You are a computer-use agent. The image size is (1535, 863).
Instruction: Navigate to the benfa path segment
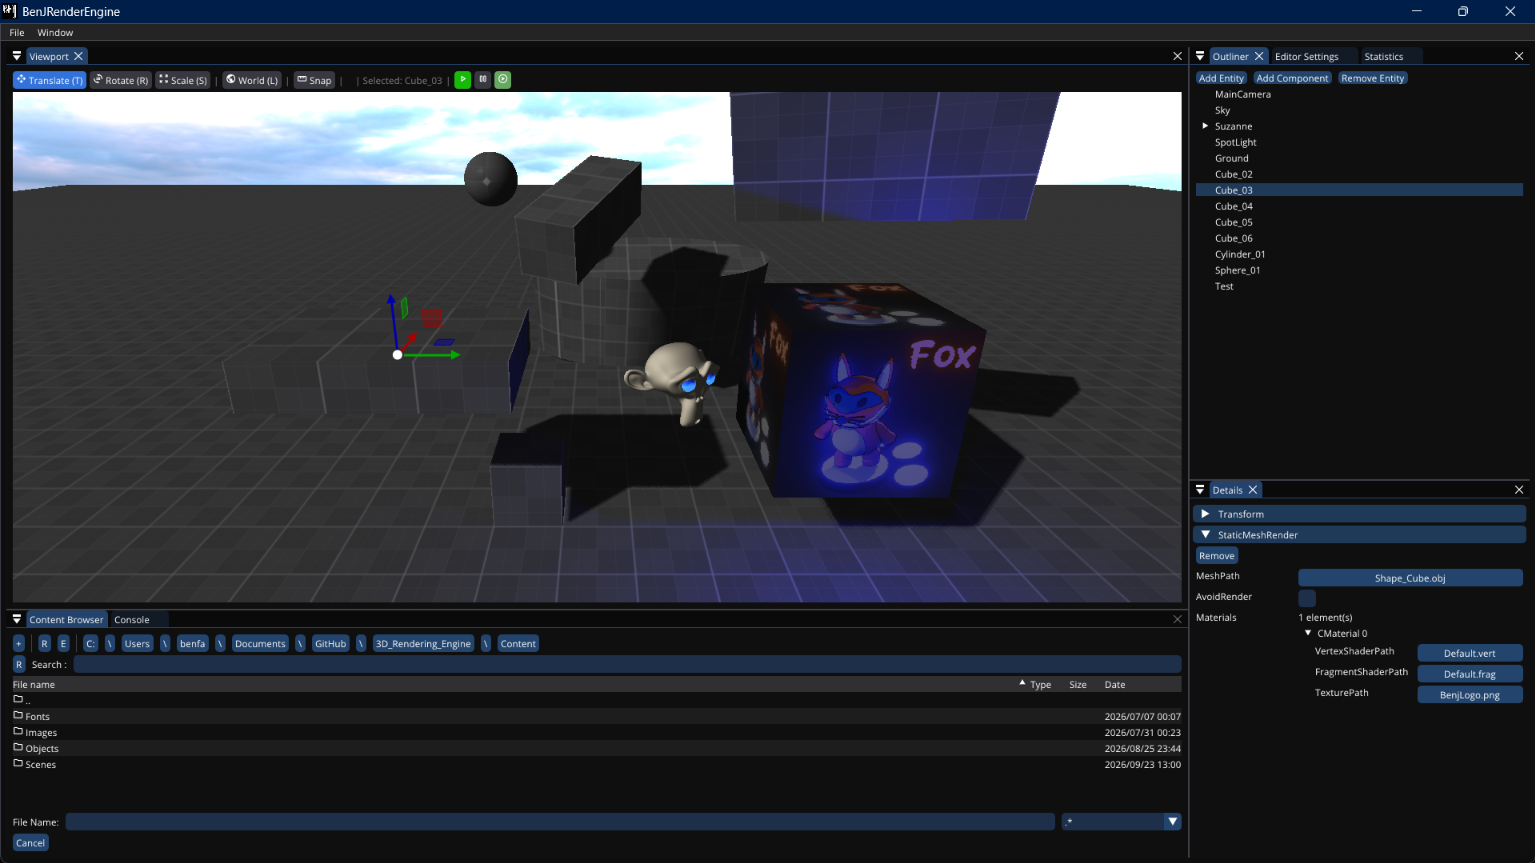tap(193, 644)
